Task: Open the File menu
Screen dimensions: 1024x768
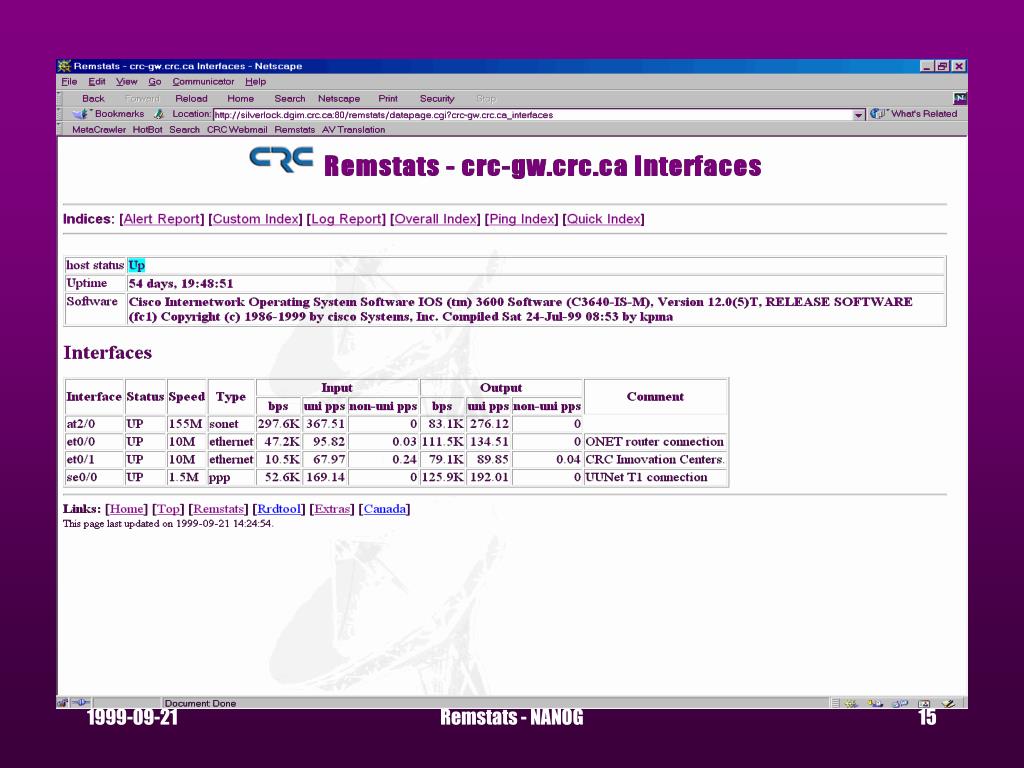Action: pyautogui.click(x=69, y=82)
